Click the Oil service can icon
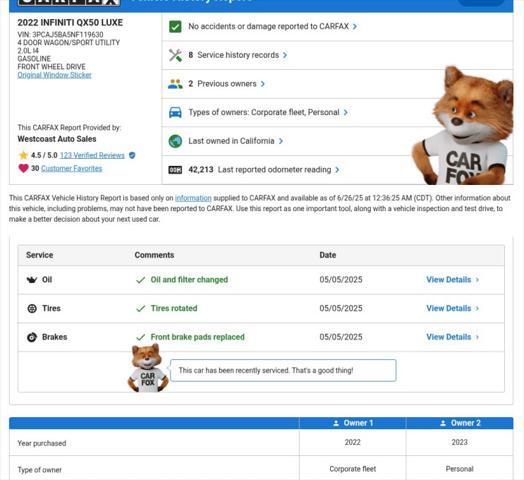The image size is (524, 480). click(x=32, y=280)
